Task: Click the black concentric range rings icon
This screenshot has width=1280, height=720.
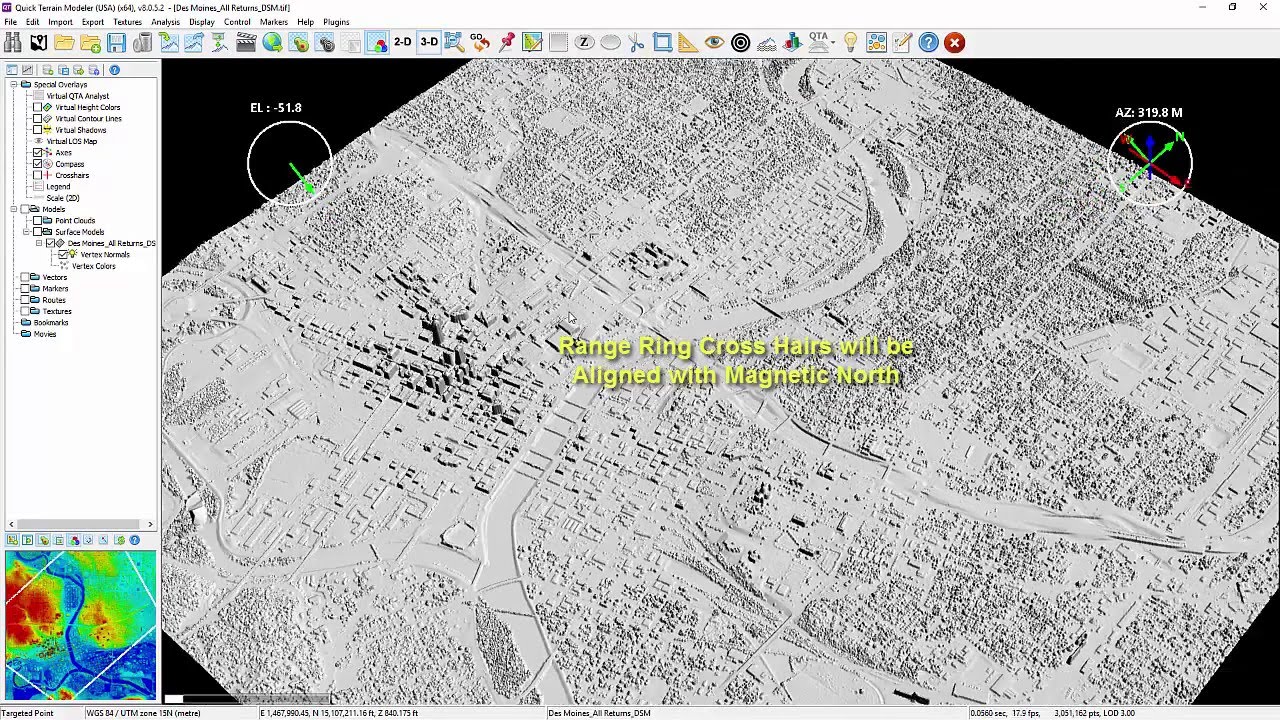Action: point(740,42)
